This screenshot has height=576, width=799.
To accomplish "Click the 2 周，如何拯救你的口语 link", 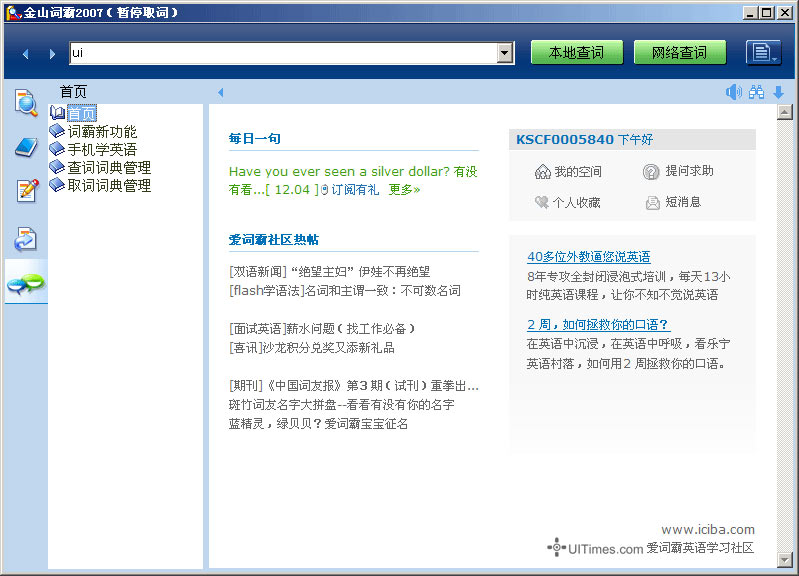I will (x=598, y=325).
